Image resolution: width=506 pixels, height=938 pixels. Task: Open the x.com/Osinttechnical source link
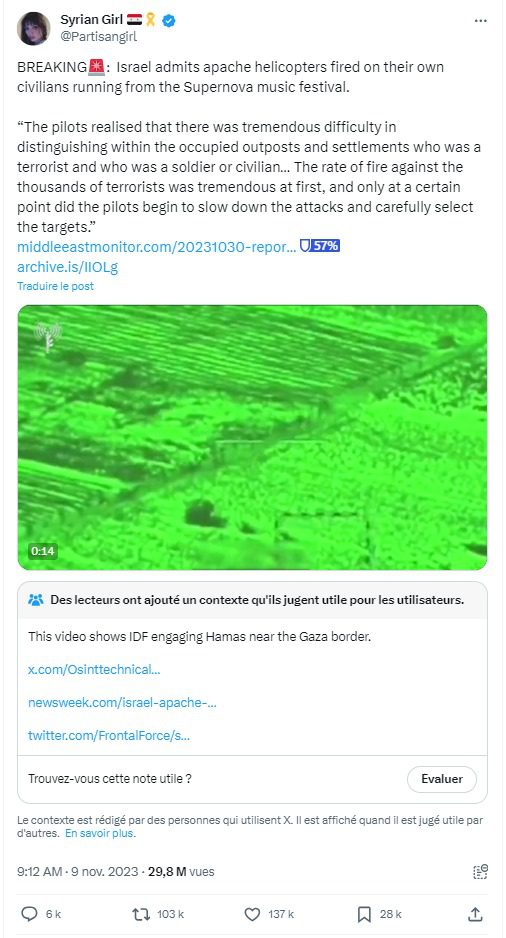(94, 669)
